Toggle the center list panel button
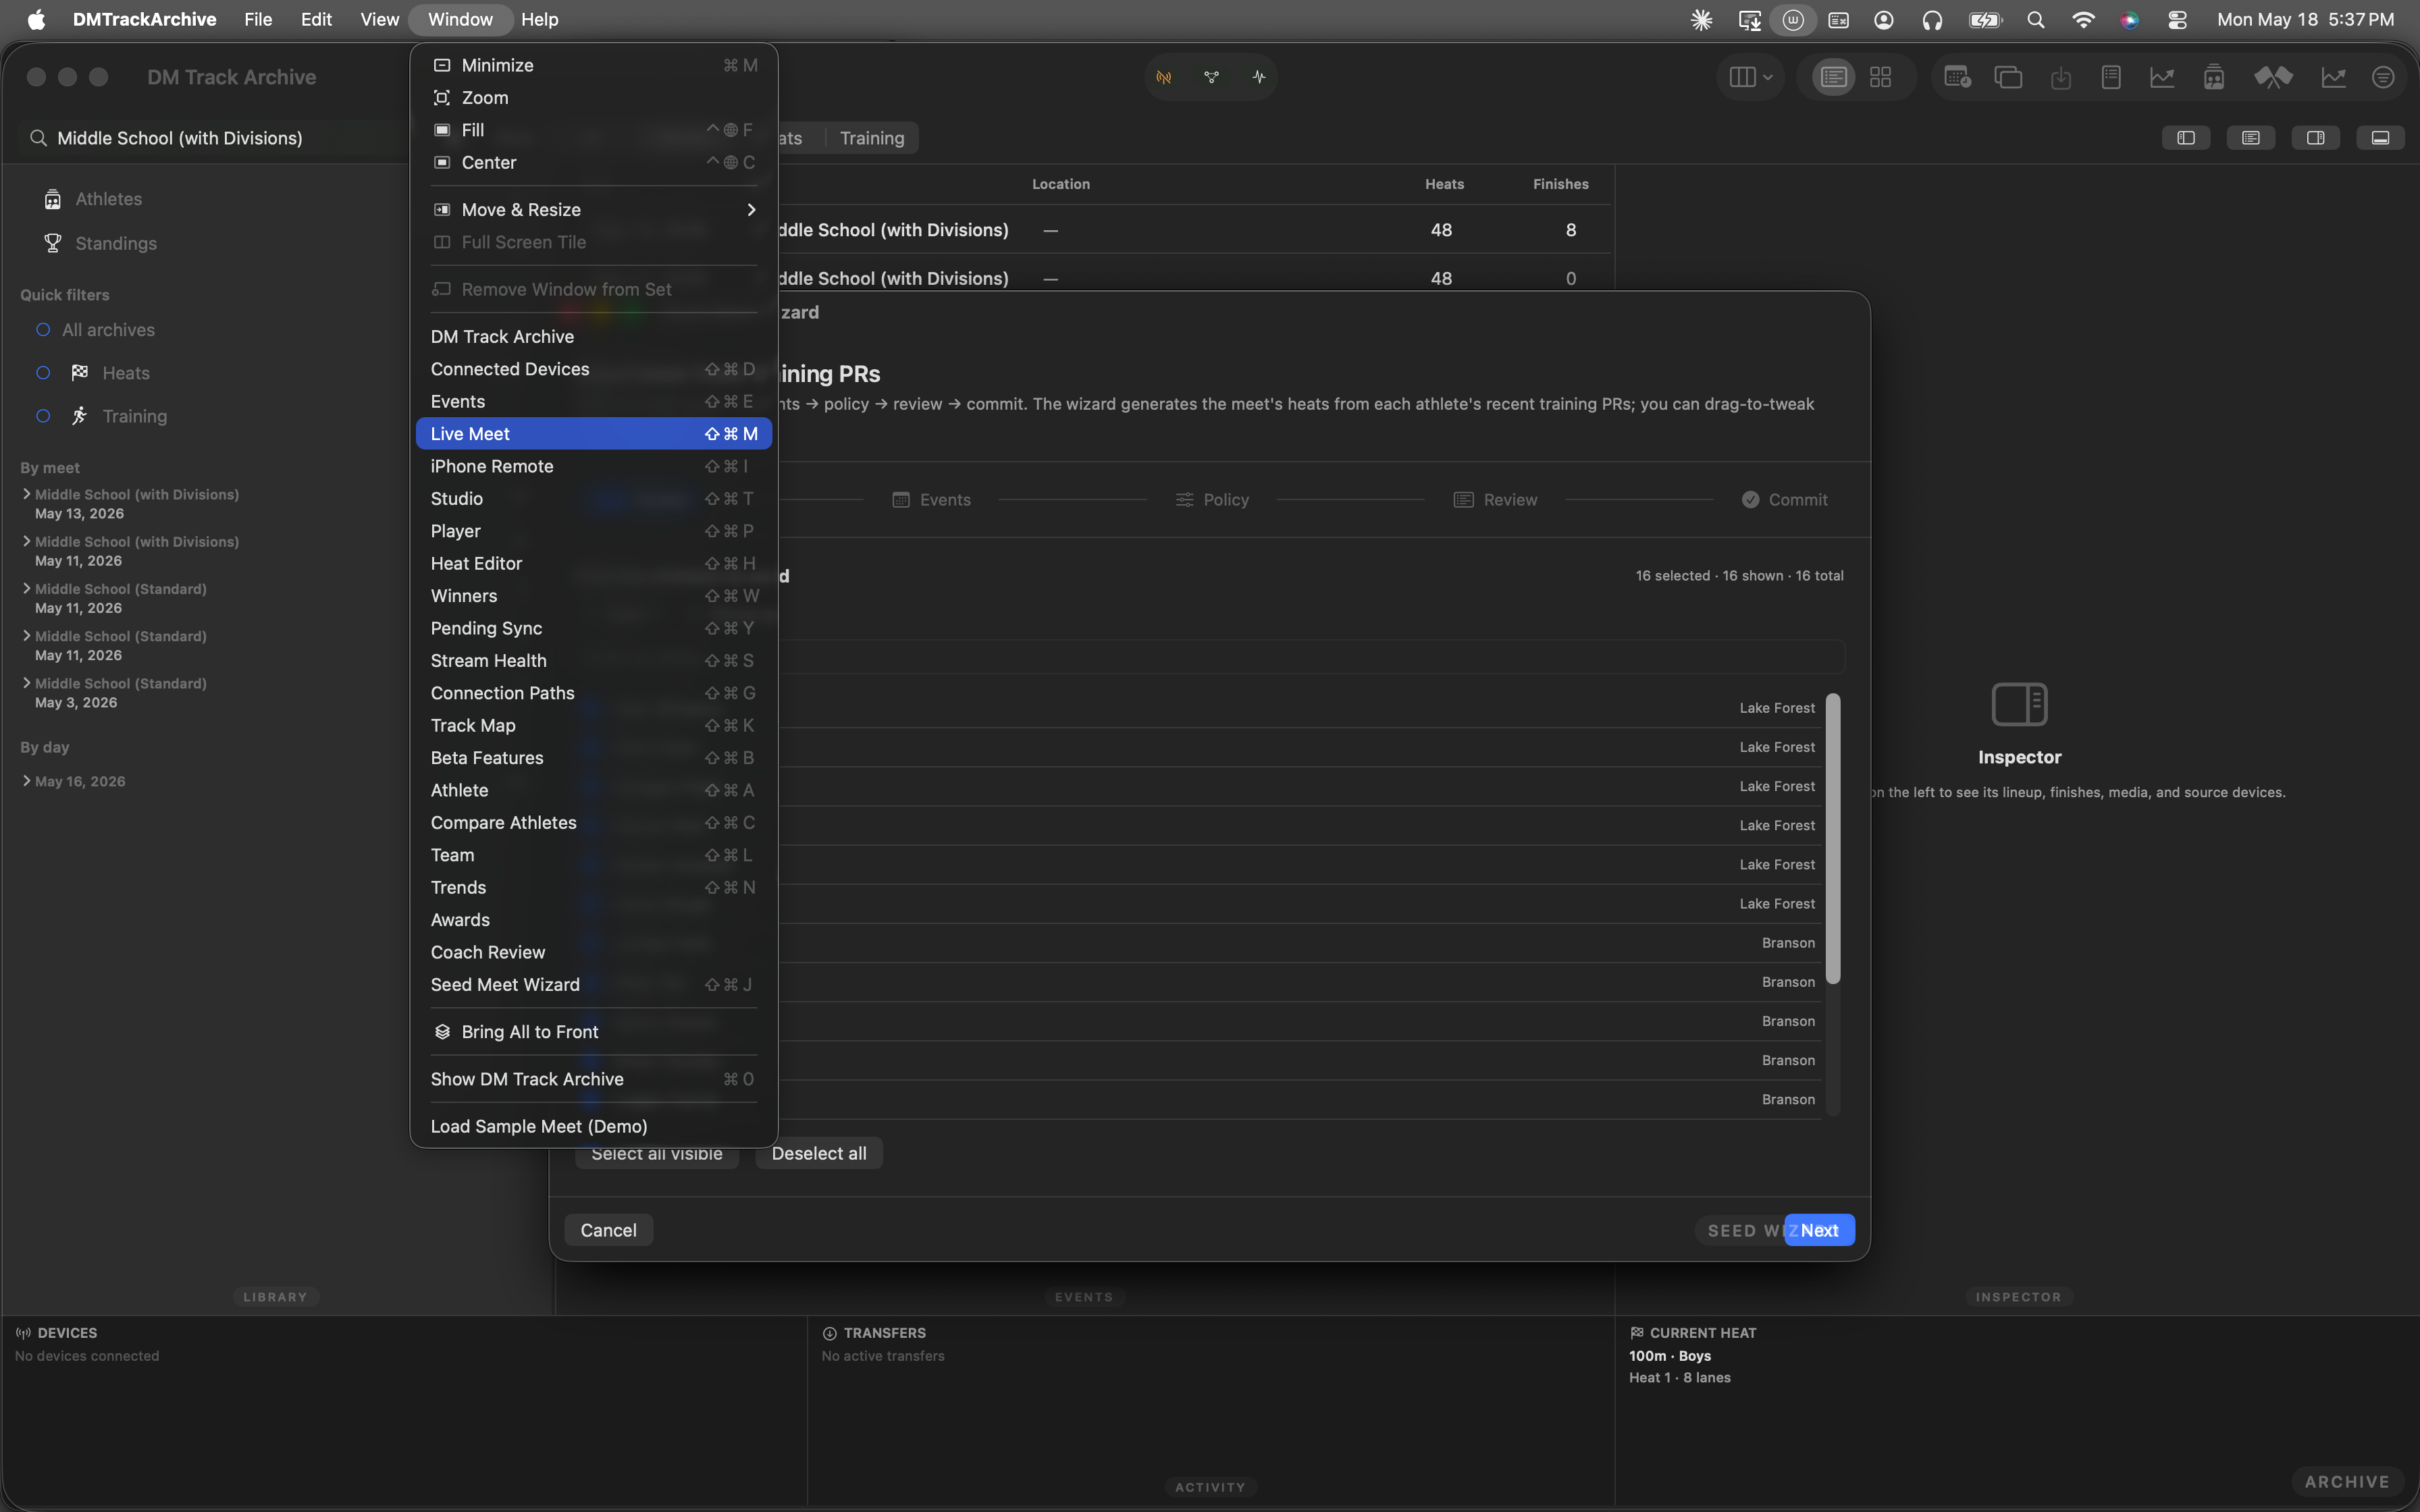The image size is (2420, 1512). pos(2251,138)
